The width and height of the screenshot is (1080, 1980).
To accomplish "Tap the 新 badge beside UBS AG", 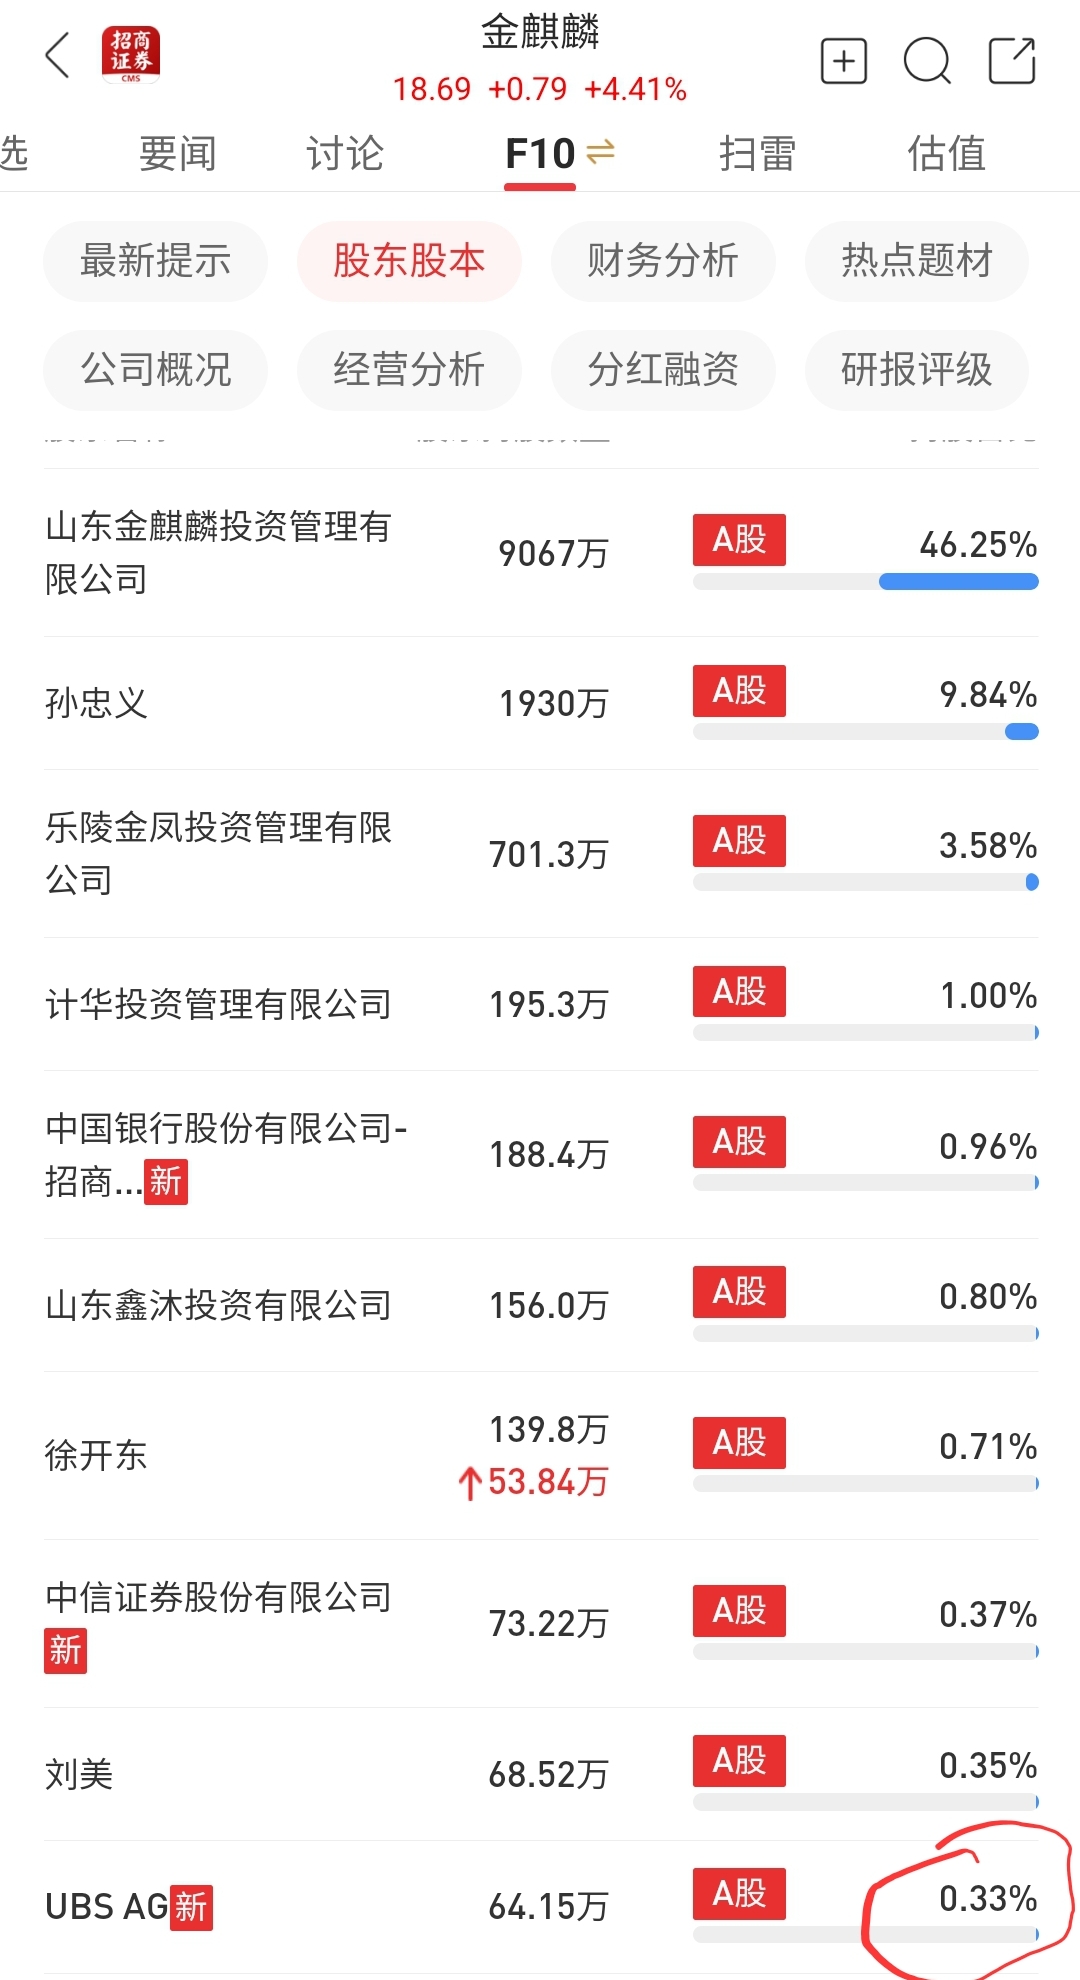I will [191, 1907].
